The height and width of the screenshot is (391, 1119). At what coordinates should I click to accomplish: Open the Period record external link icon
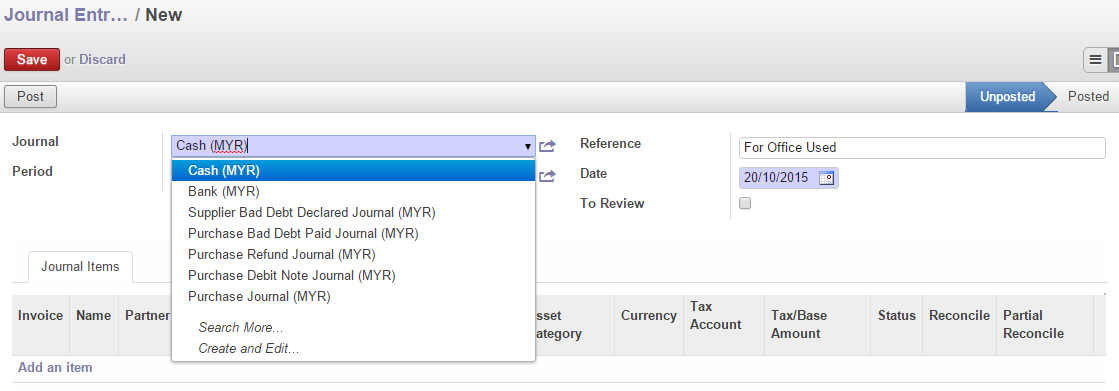coord(547,176)
